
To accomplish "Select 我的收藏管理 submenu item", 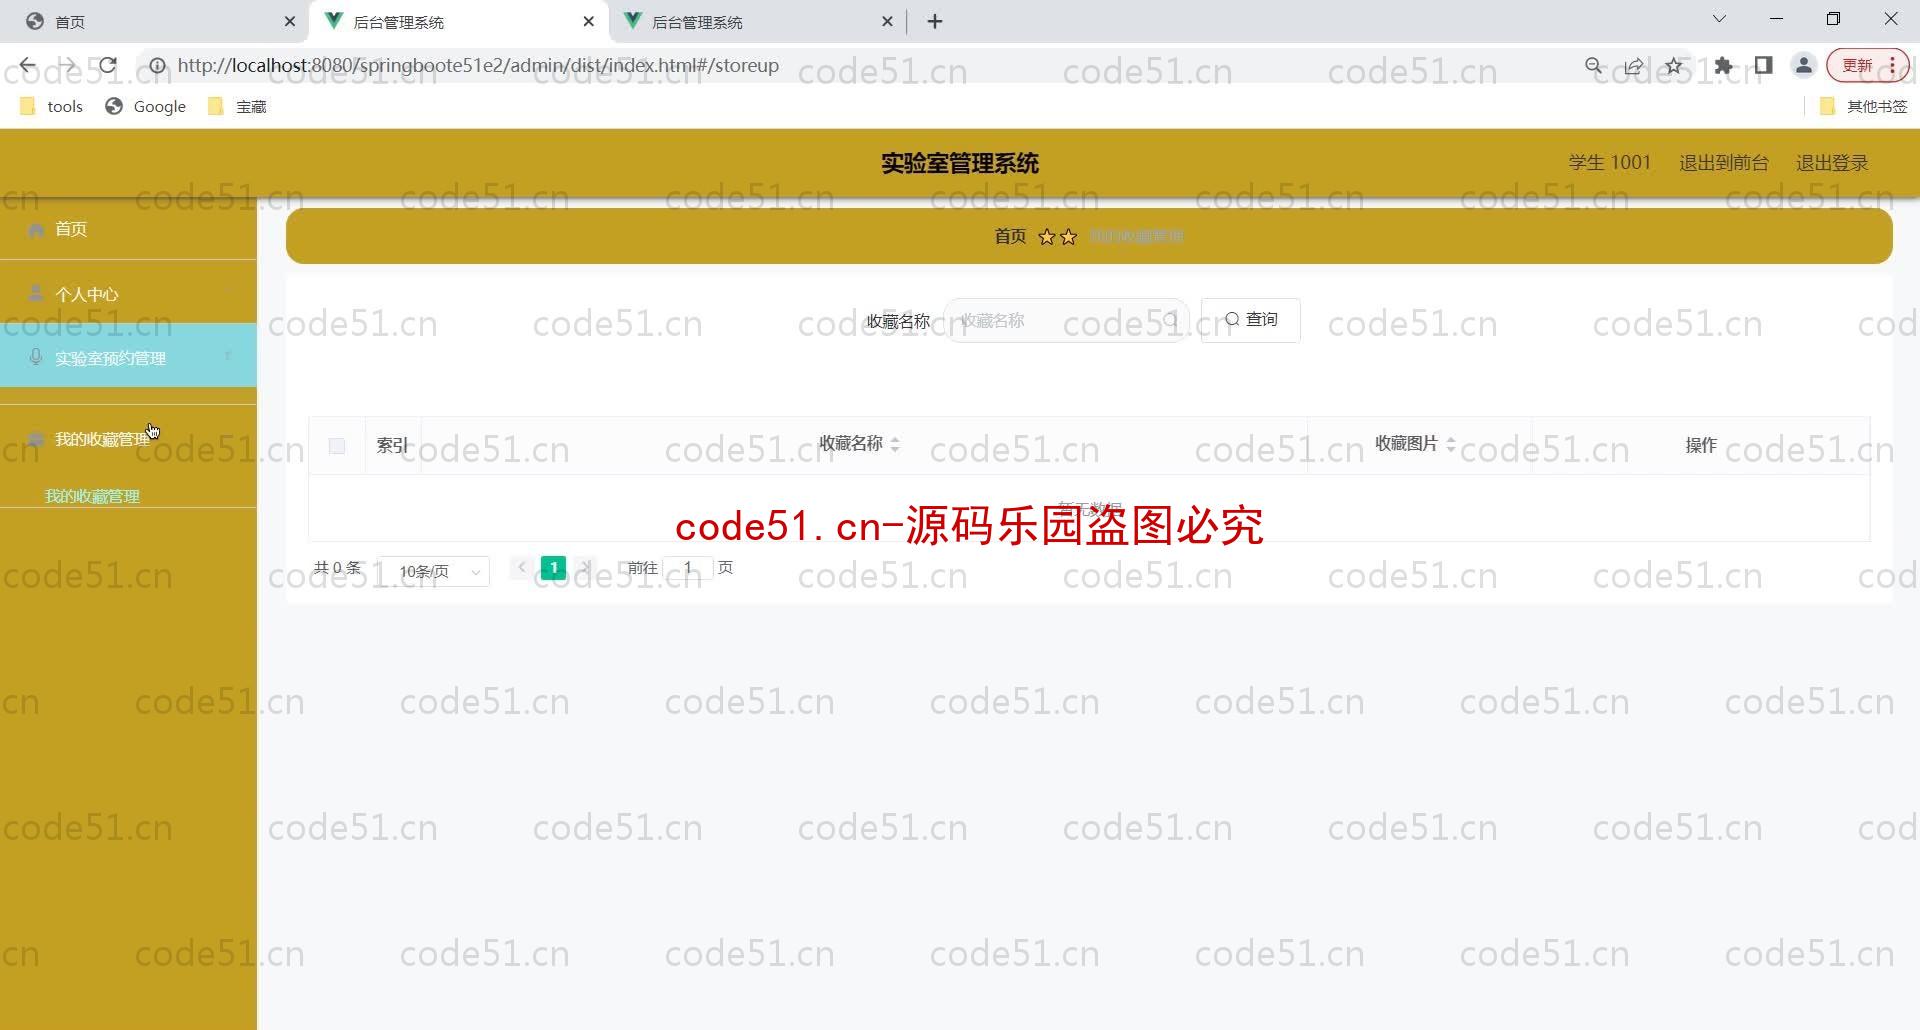I will click(x=92, y=496).
